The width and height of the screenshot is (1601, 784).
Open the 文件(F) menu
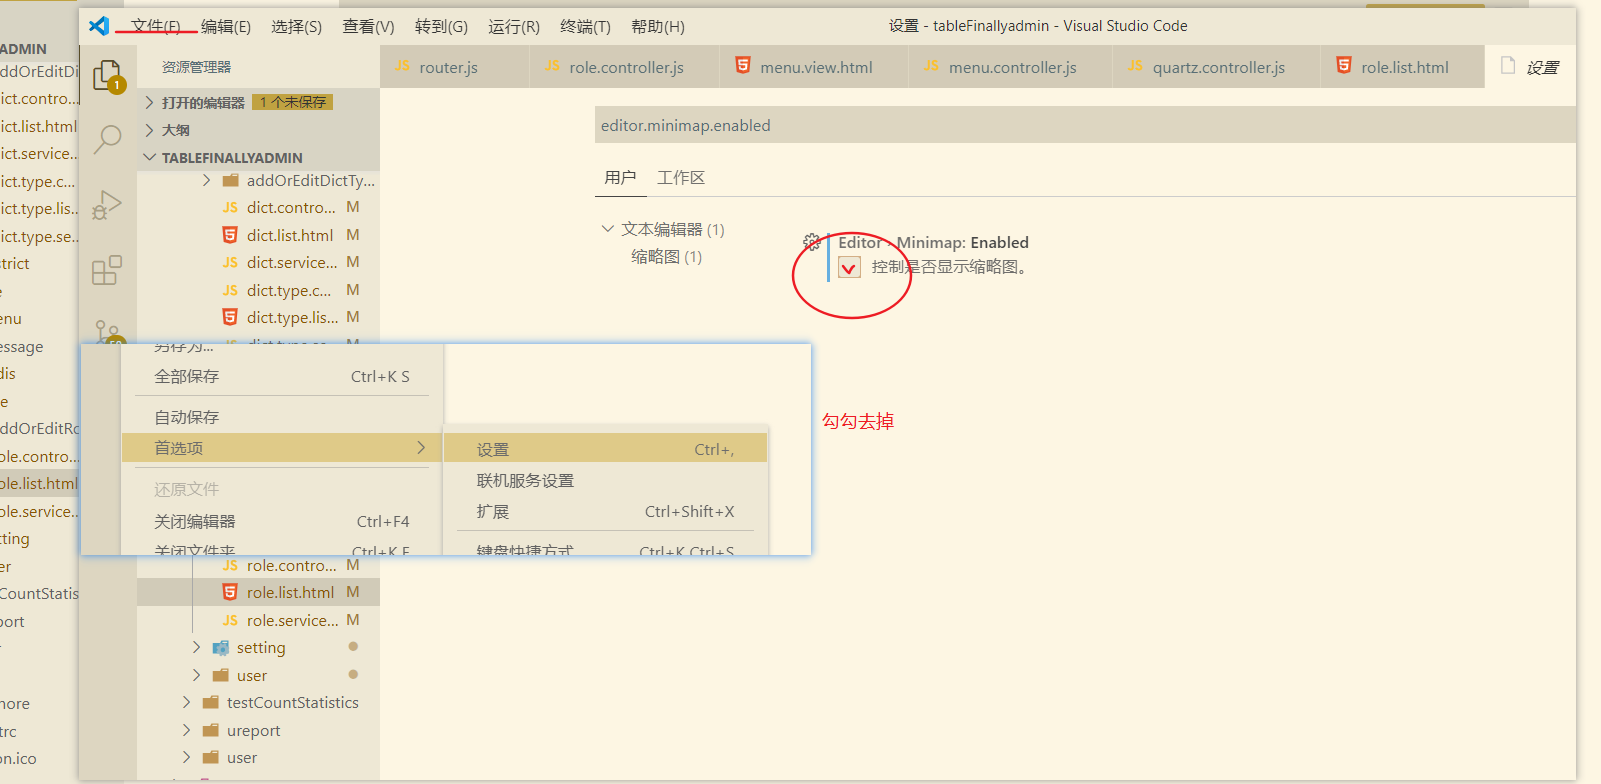[156, 26]
